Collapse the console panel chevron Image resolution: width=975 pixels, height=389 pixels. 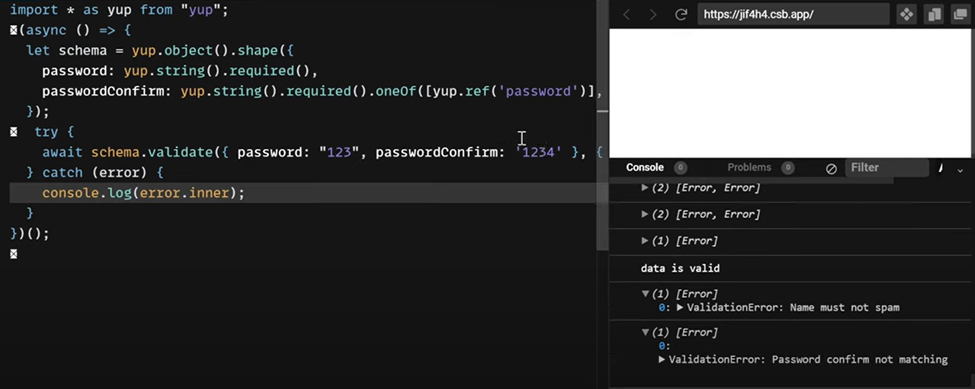(960, 170)
